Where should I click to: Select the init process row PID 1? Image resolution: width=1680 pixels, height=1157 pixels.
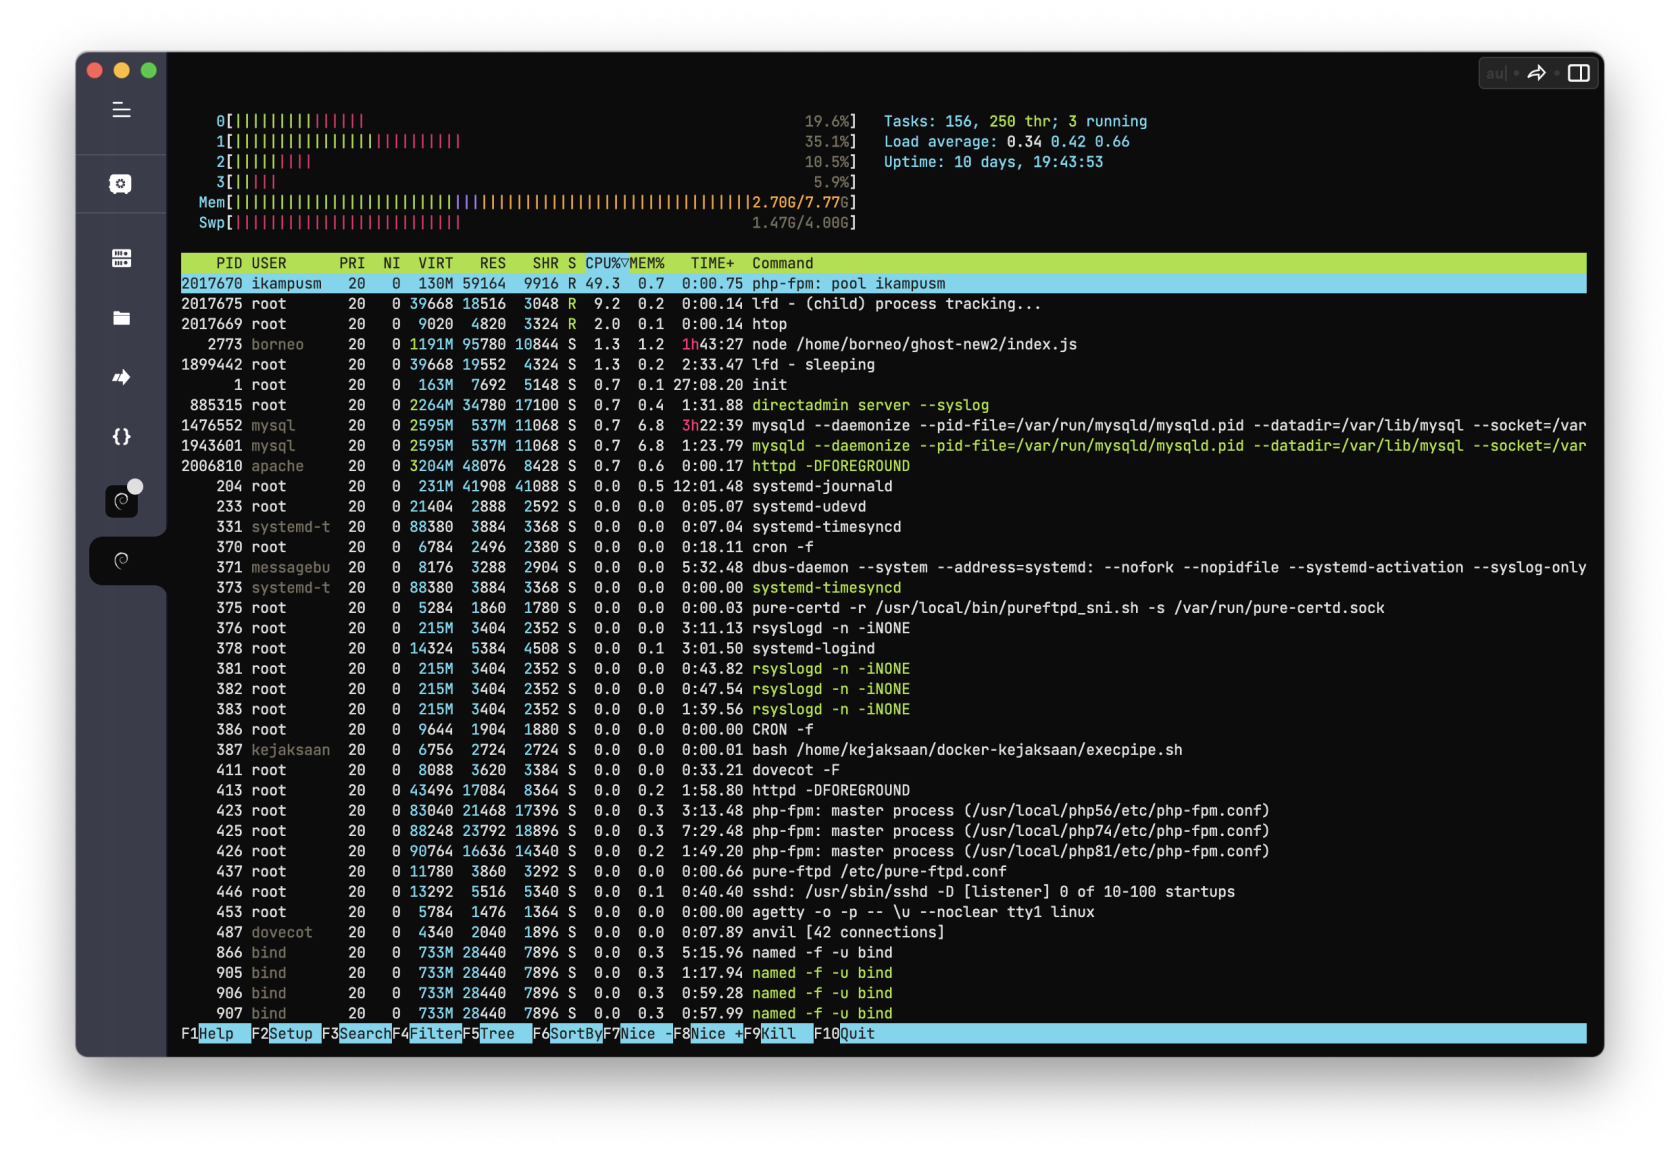883,385
